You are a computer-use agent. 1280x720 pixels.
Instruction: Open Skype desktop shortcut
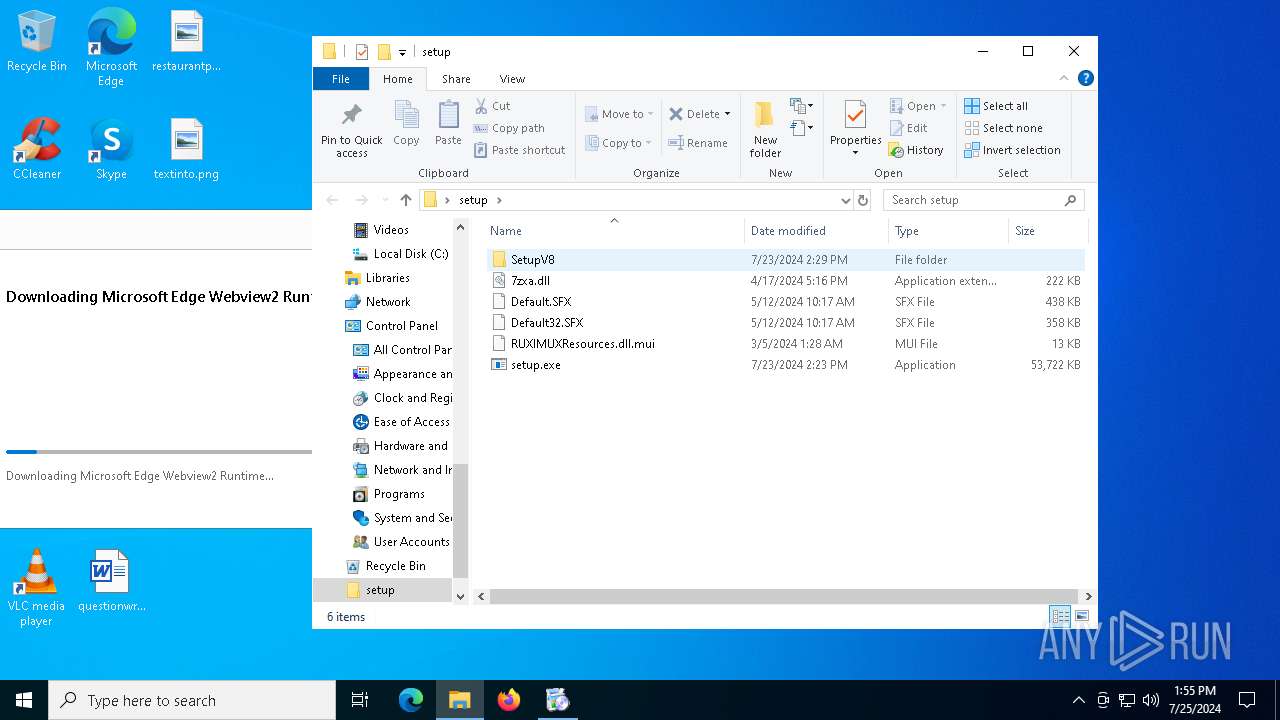[111, 150]
